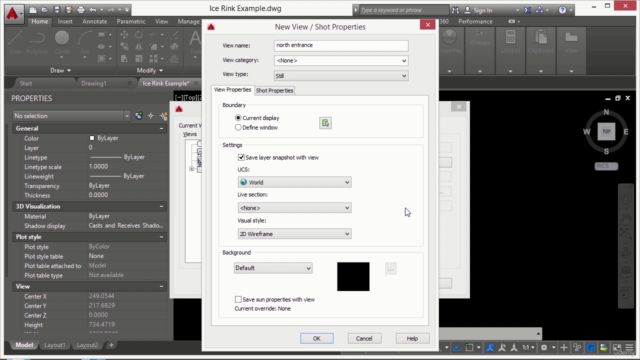Select the Polyline tool

coord(37,42)
